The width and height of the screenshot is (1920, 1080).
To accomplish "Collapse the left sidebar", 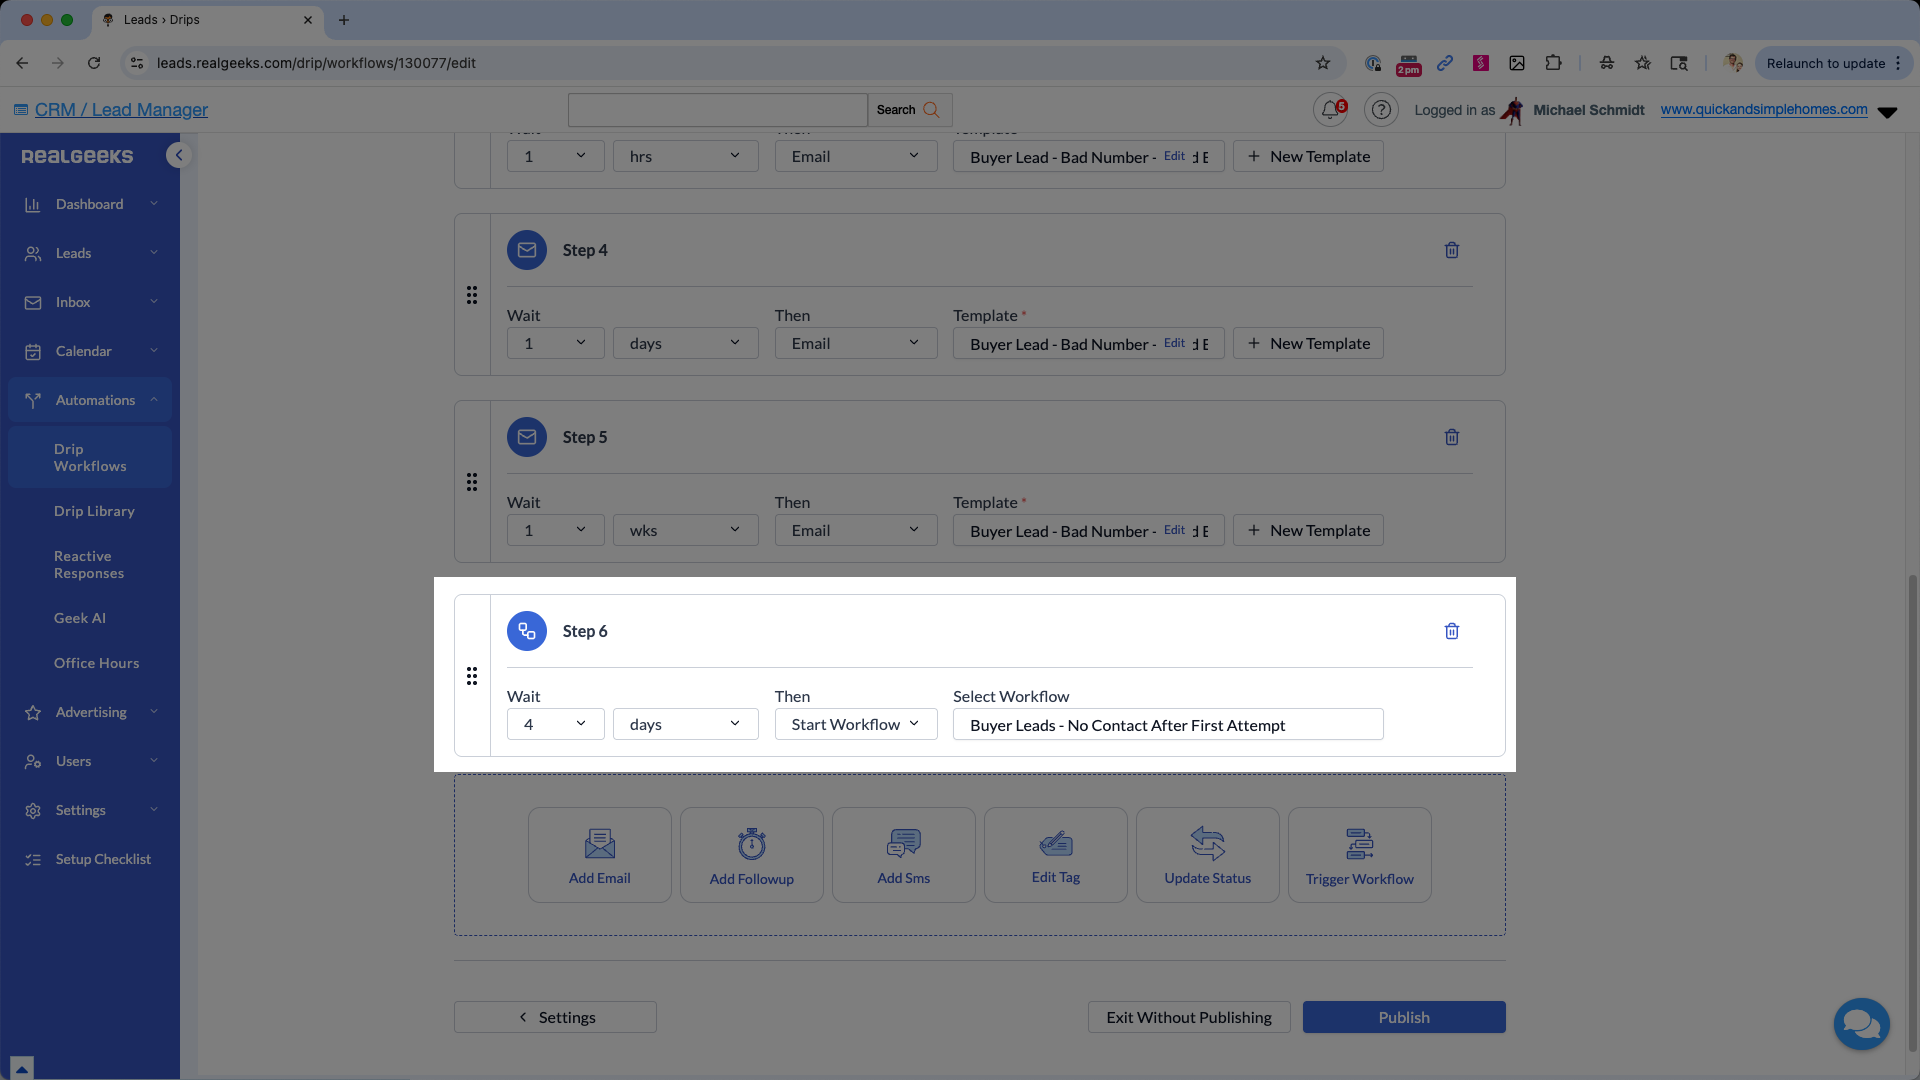I will 179,155.
